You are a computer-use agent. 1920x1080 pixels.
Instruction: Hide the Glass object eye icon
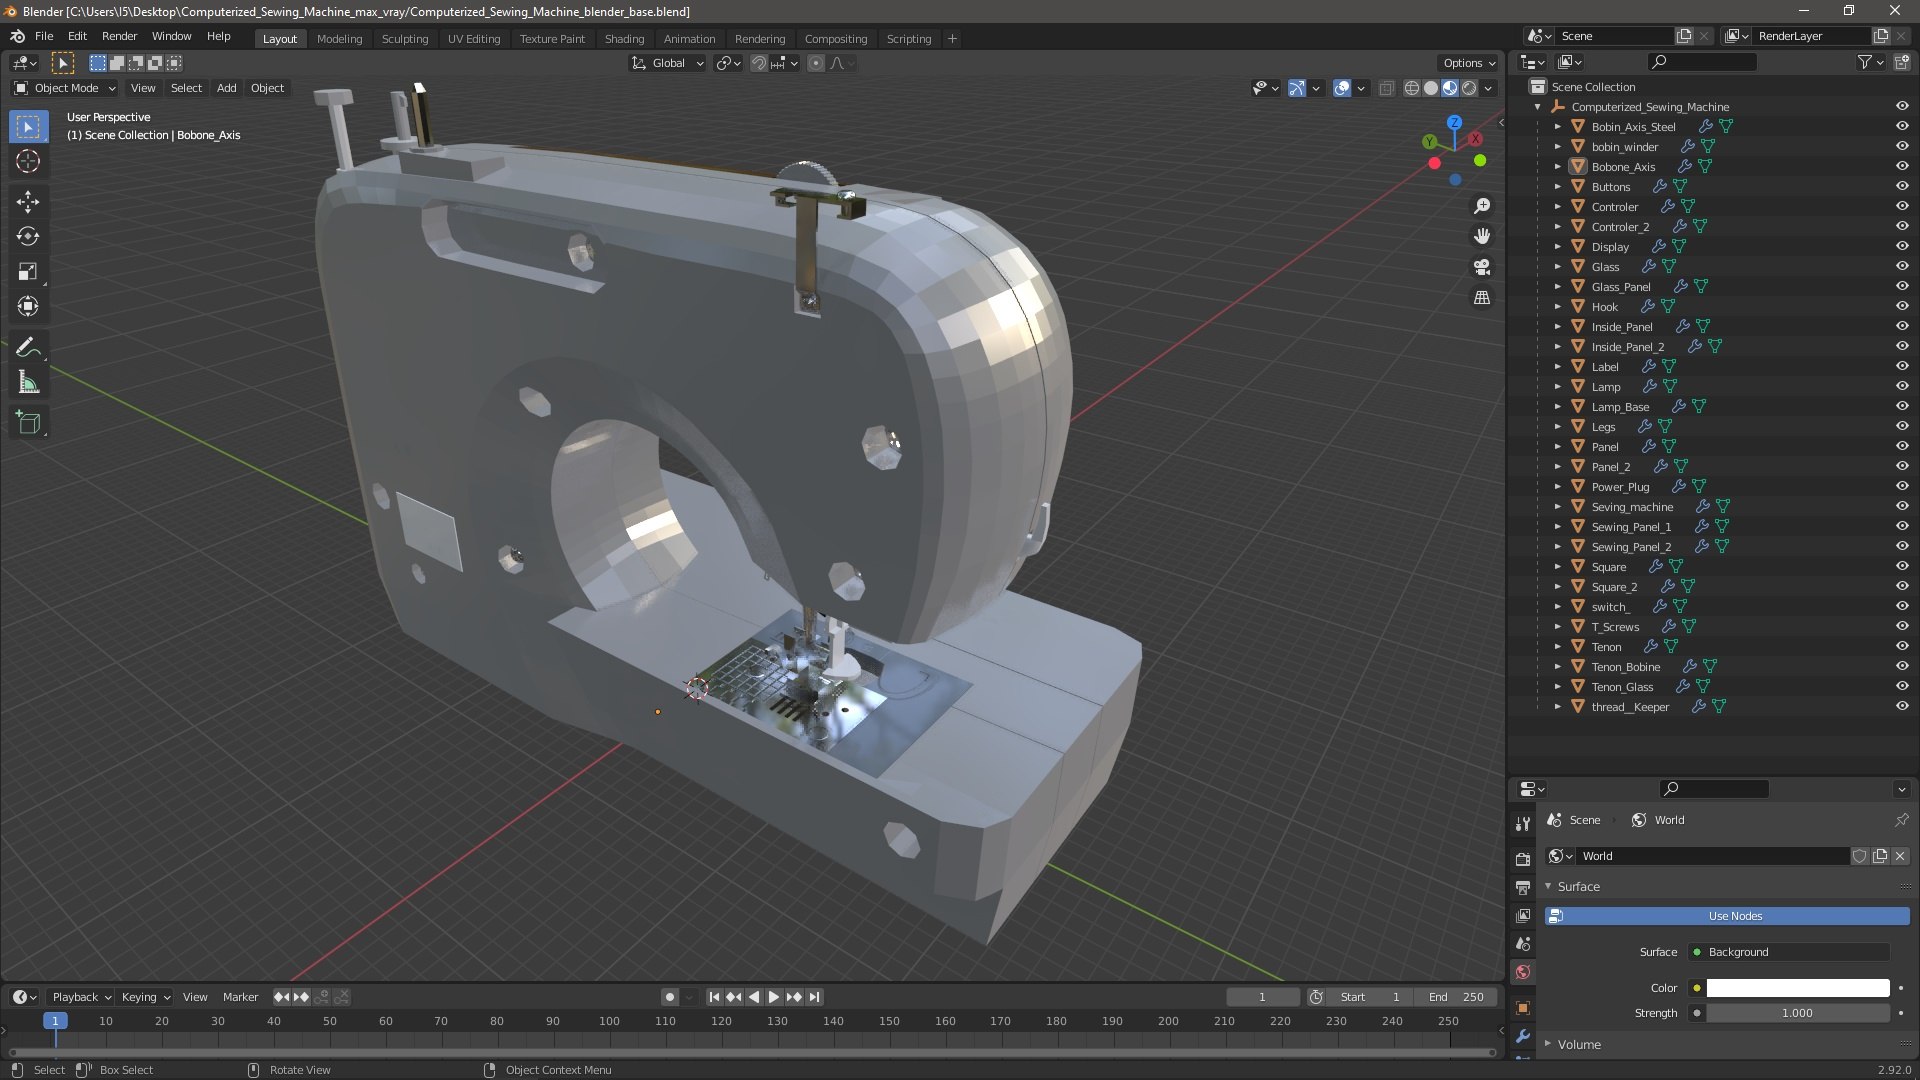(1901, 266)
